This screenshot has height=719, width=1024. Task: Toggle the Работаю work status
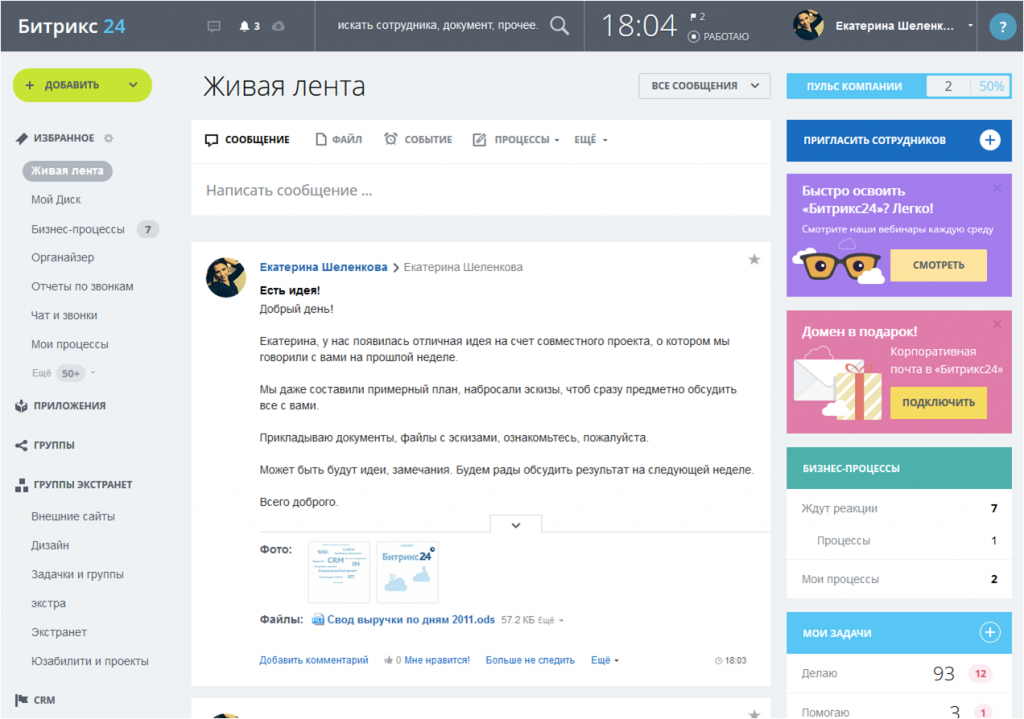[x=719, y=36]
